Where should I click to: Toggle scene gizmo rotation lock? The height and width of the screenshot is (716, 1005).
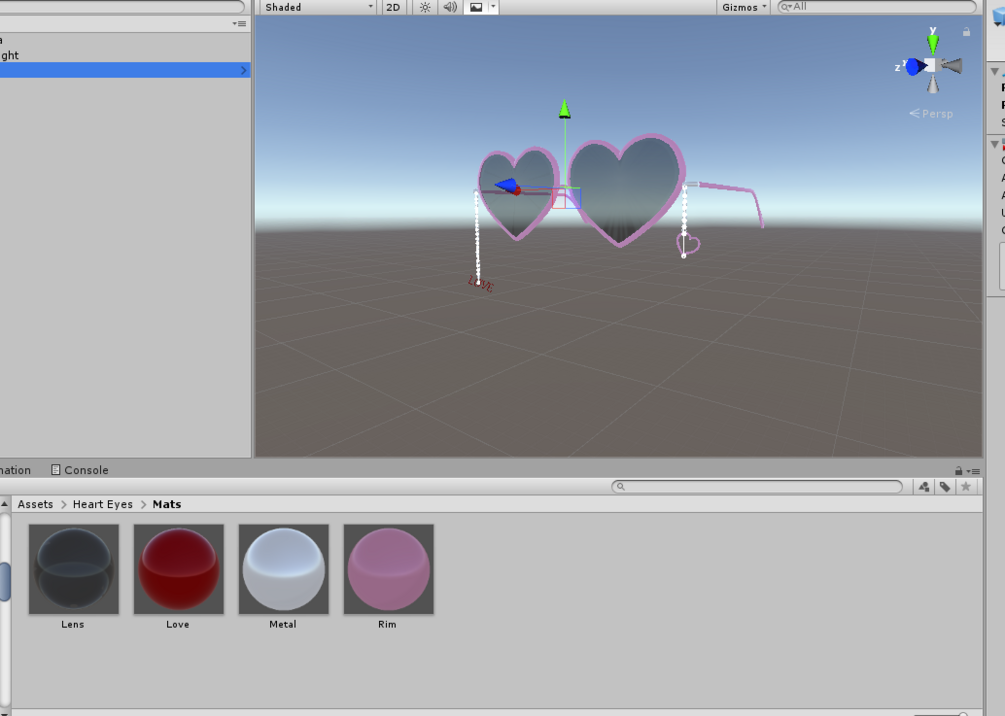[967, 31]
